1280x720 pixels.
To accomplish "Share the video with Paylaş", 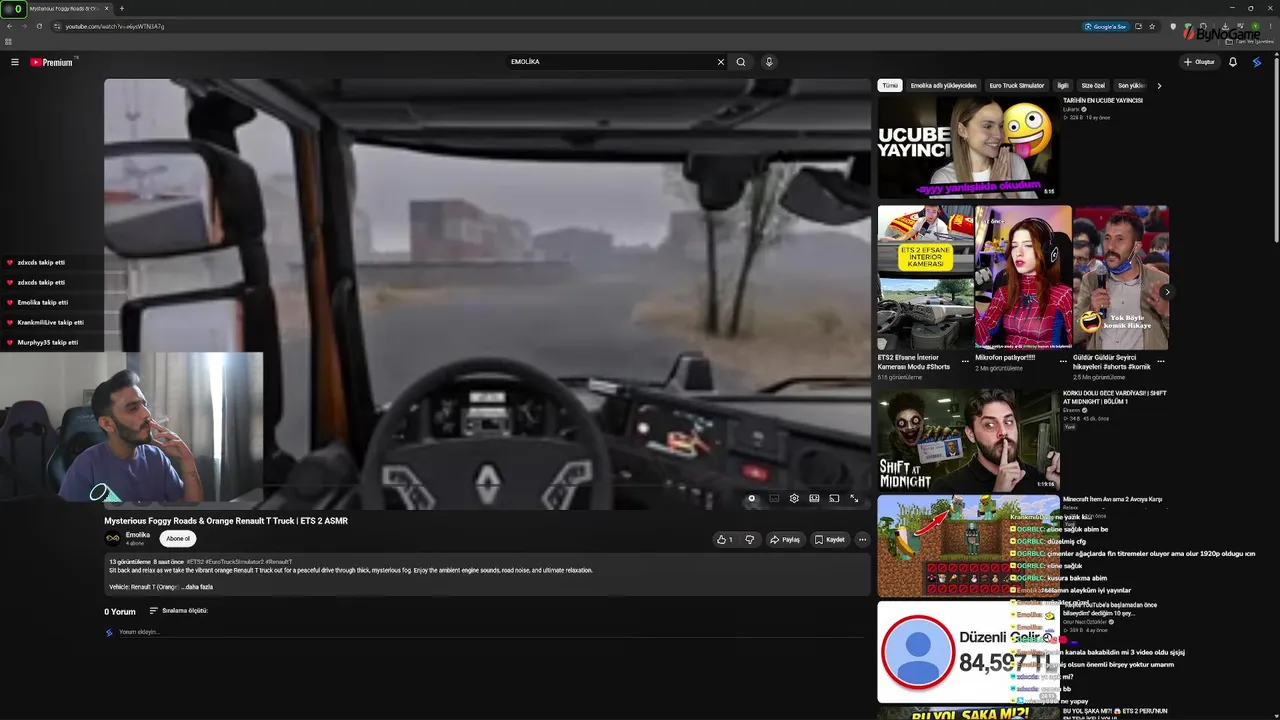I will 785,540.
